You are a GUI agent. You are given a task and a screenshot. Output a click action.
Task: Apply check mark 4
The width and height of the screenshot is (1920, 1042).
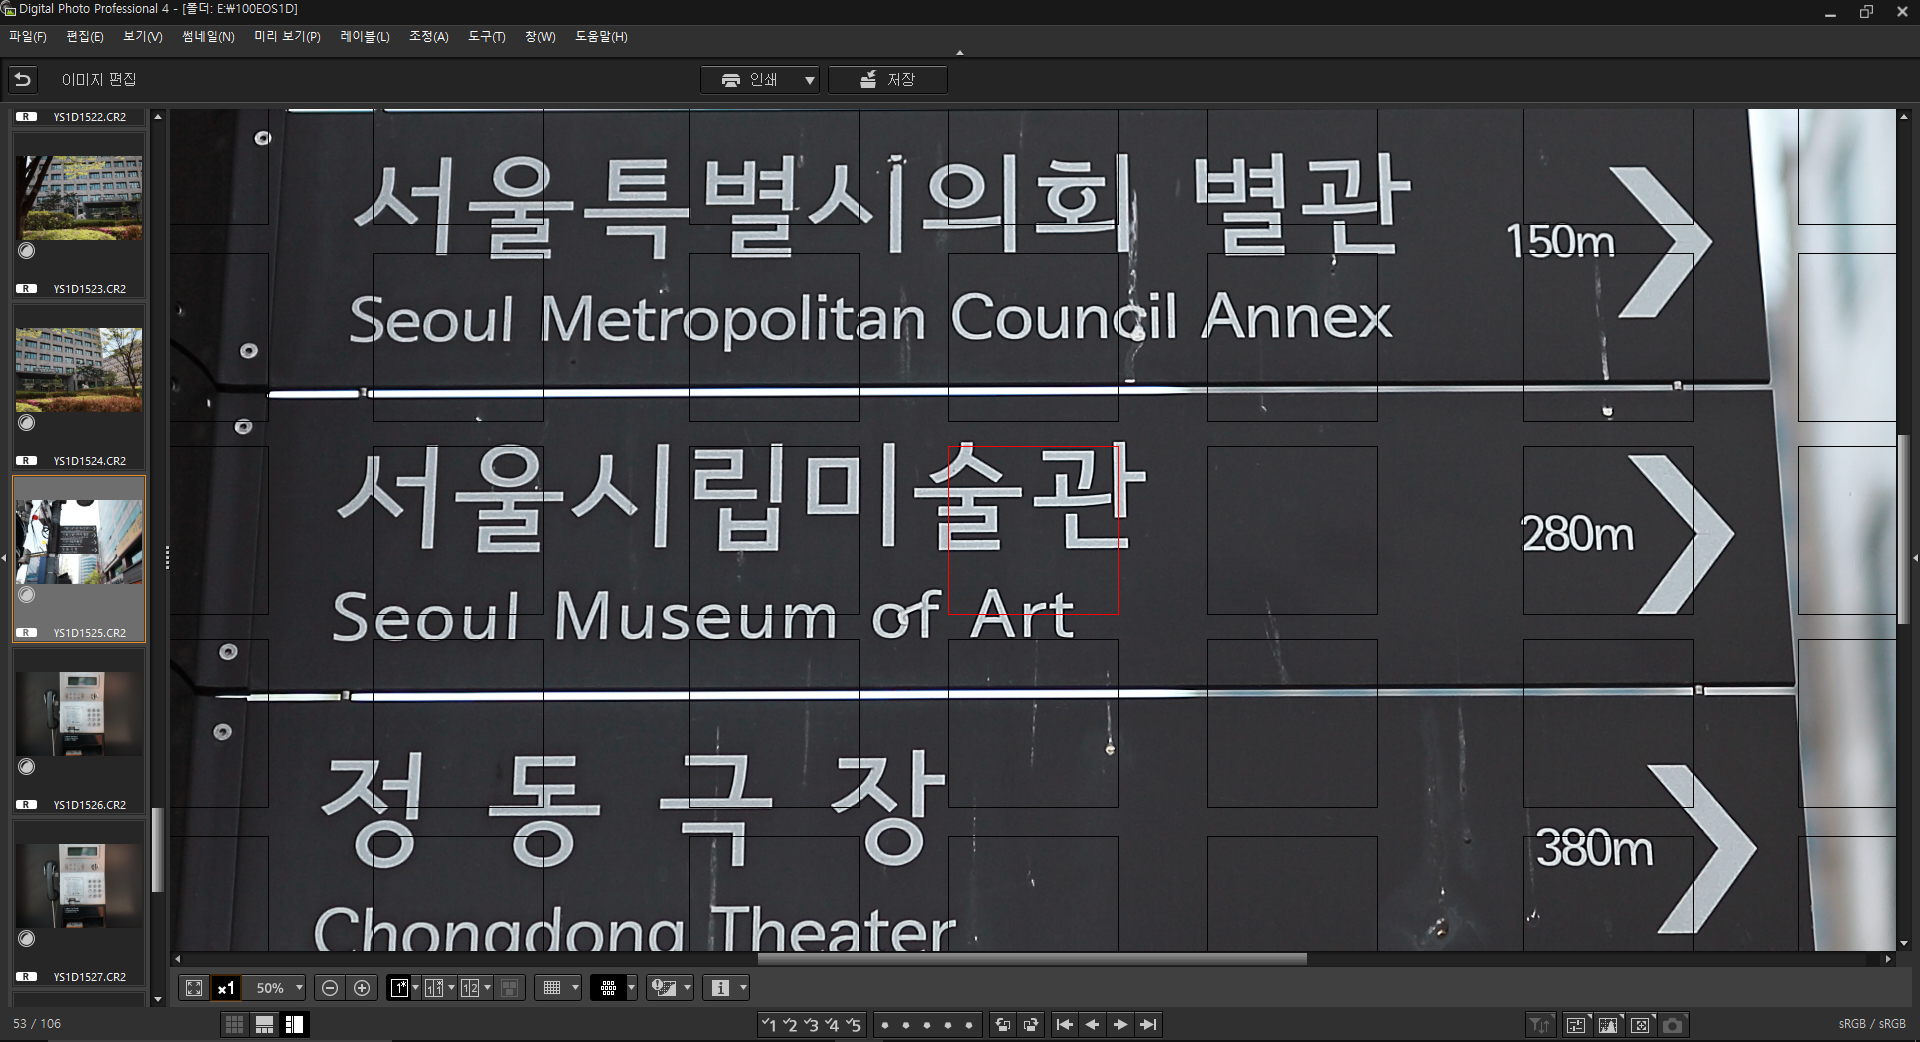[832, 1024]
